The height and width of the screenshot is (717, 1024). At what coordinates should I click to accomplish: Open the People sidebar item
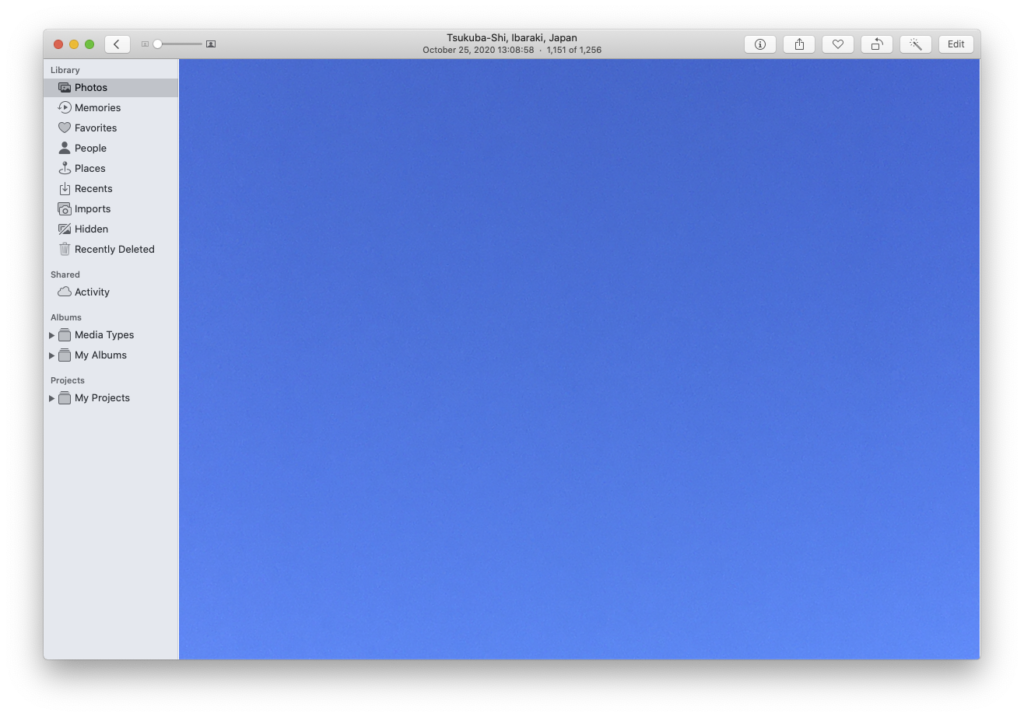[x=90, y=148]
